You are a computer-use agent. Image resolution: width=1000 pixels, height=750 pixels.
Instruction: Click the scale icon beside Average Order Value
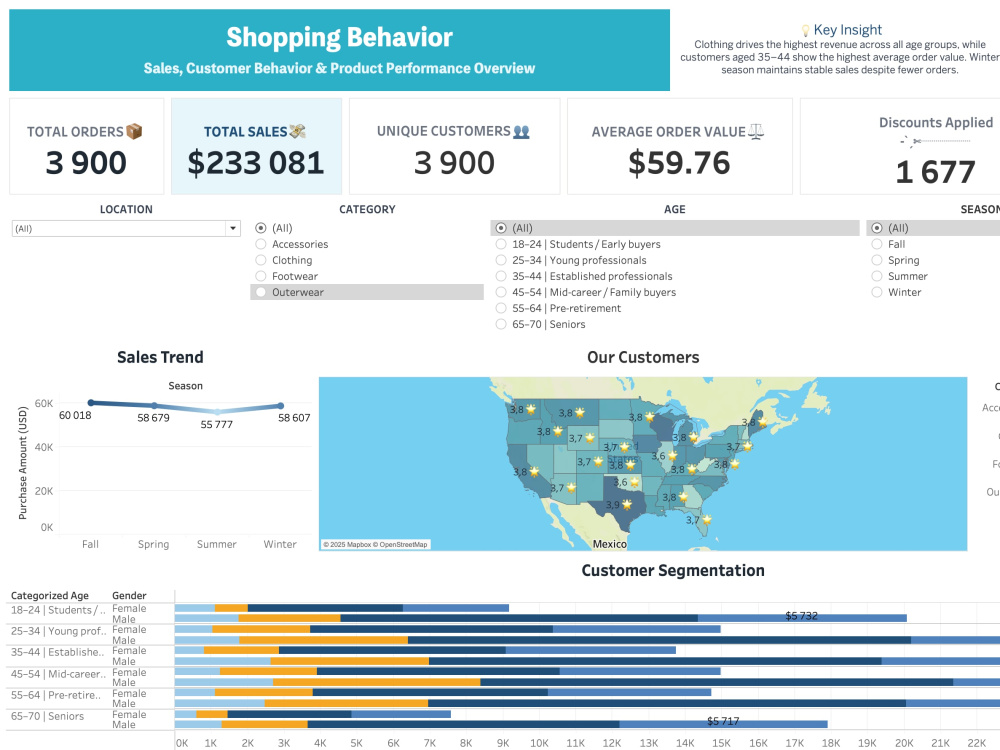point(756,131)
